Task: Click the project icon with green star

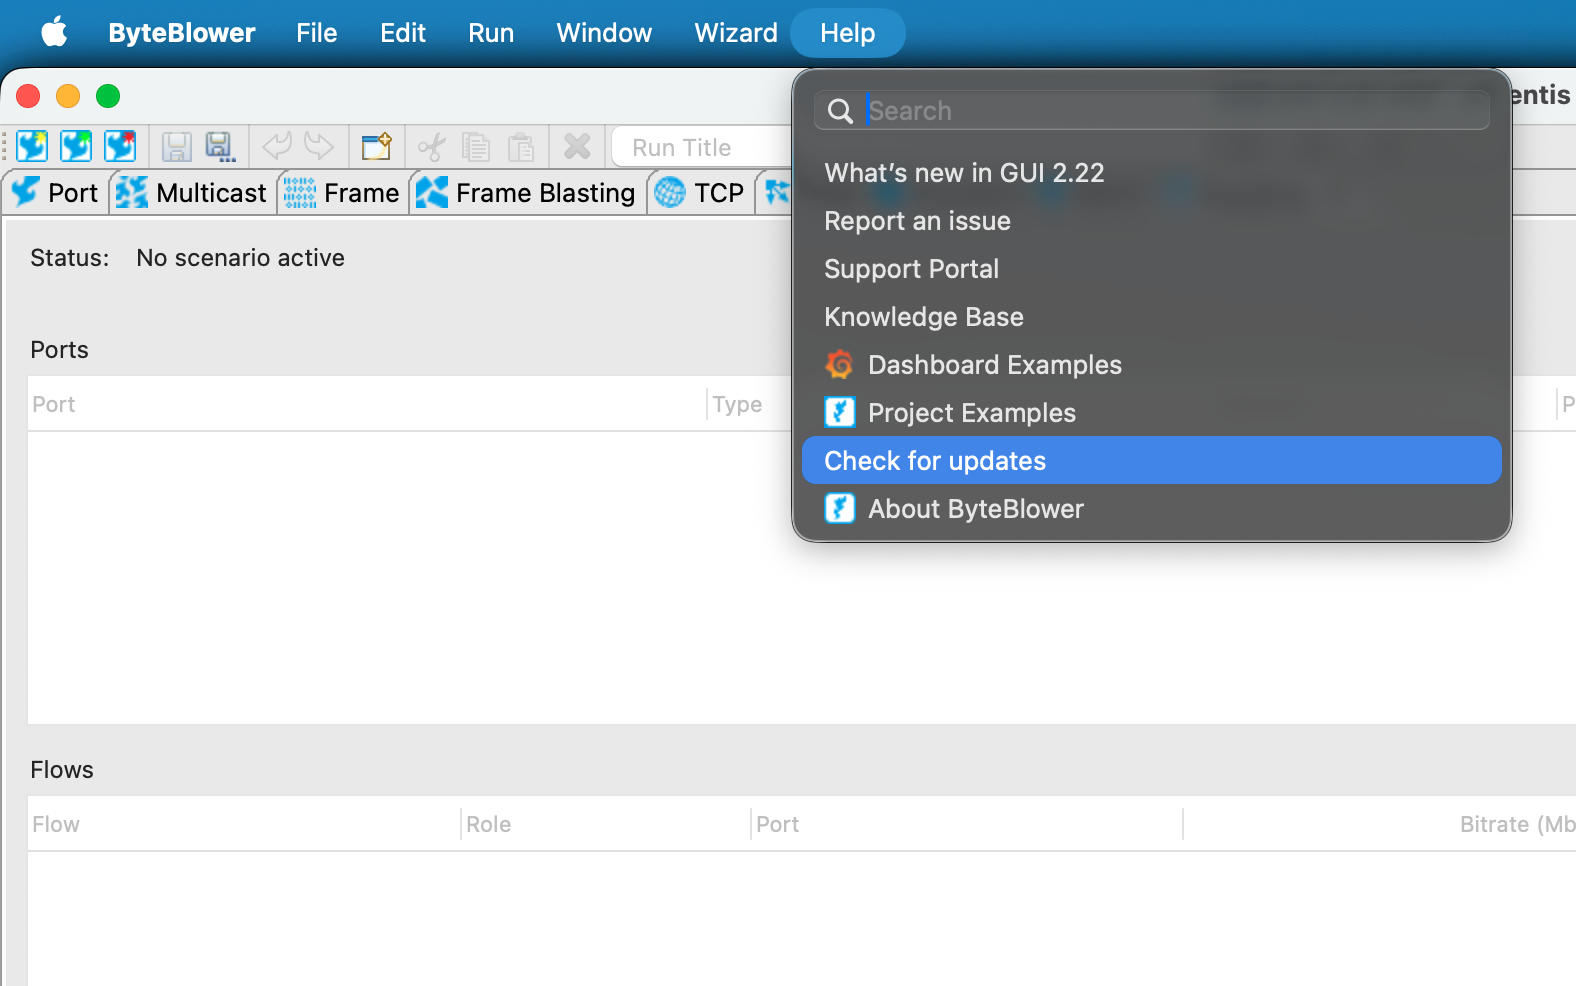Action: (76, 147)
